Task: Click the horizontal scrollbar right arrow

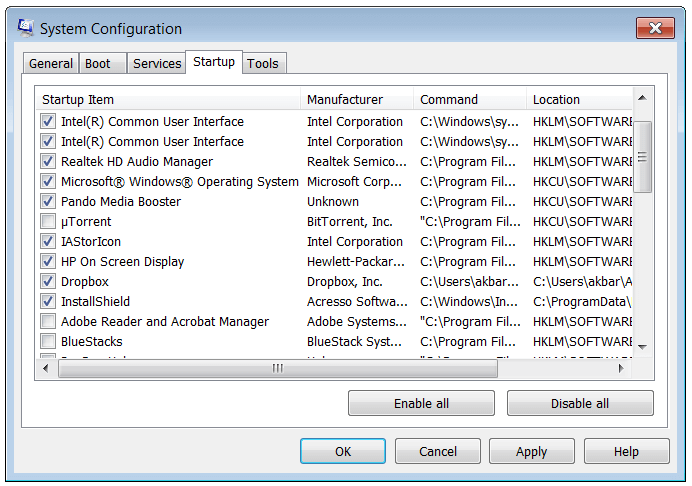Action: click(x=621, y=368)
